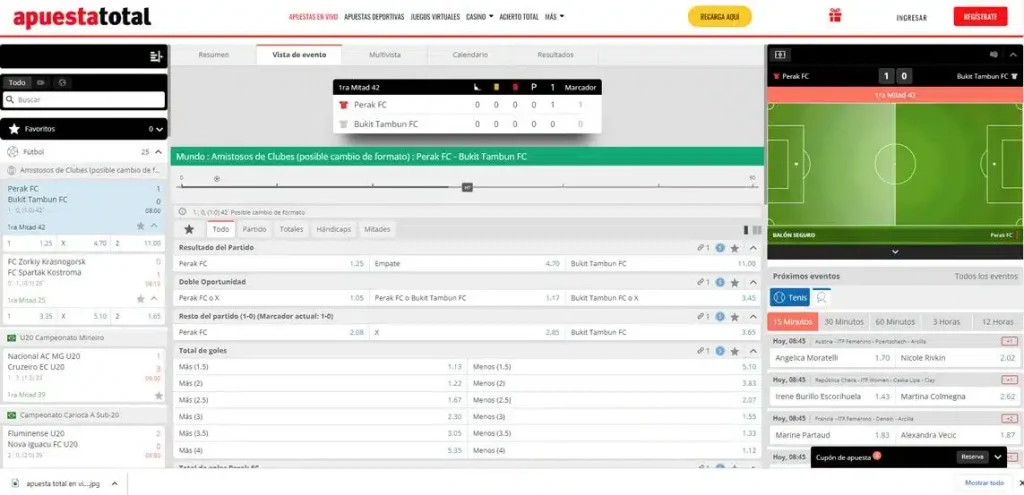The image size is (1024, 495).
Task: Favorite the Total de goles market
Action: click(735, 351)
